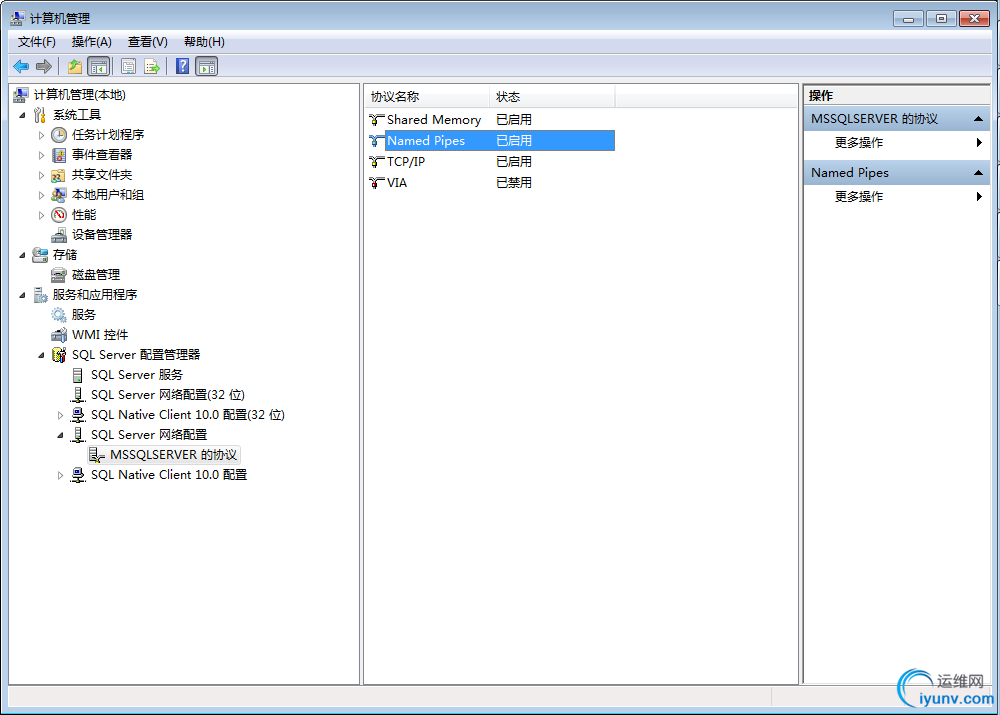Click the Shared Folders icon
Screen dimensions: 1000x715
coord(59,175)
